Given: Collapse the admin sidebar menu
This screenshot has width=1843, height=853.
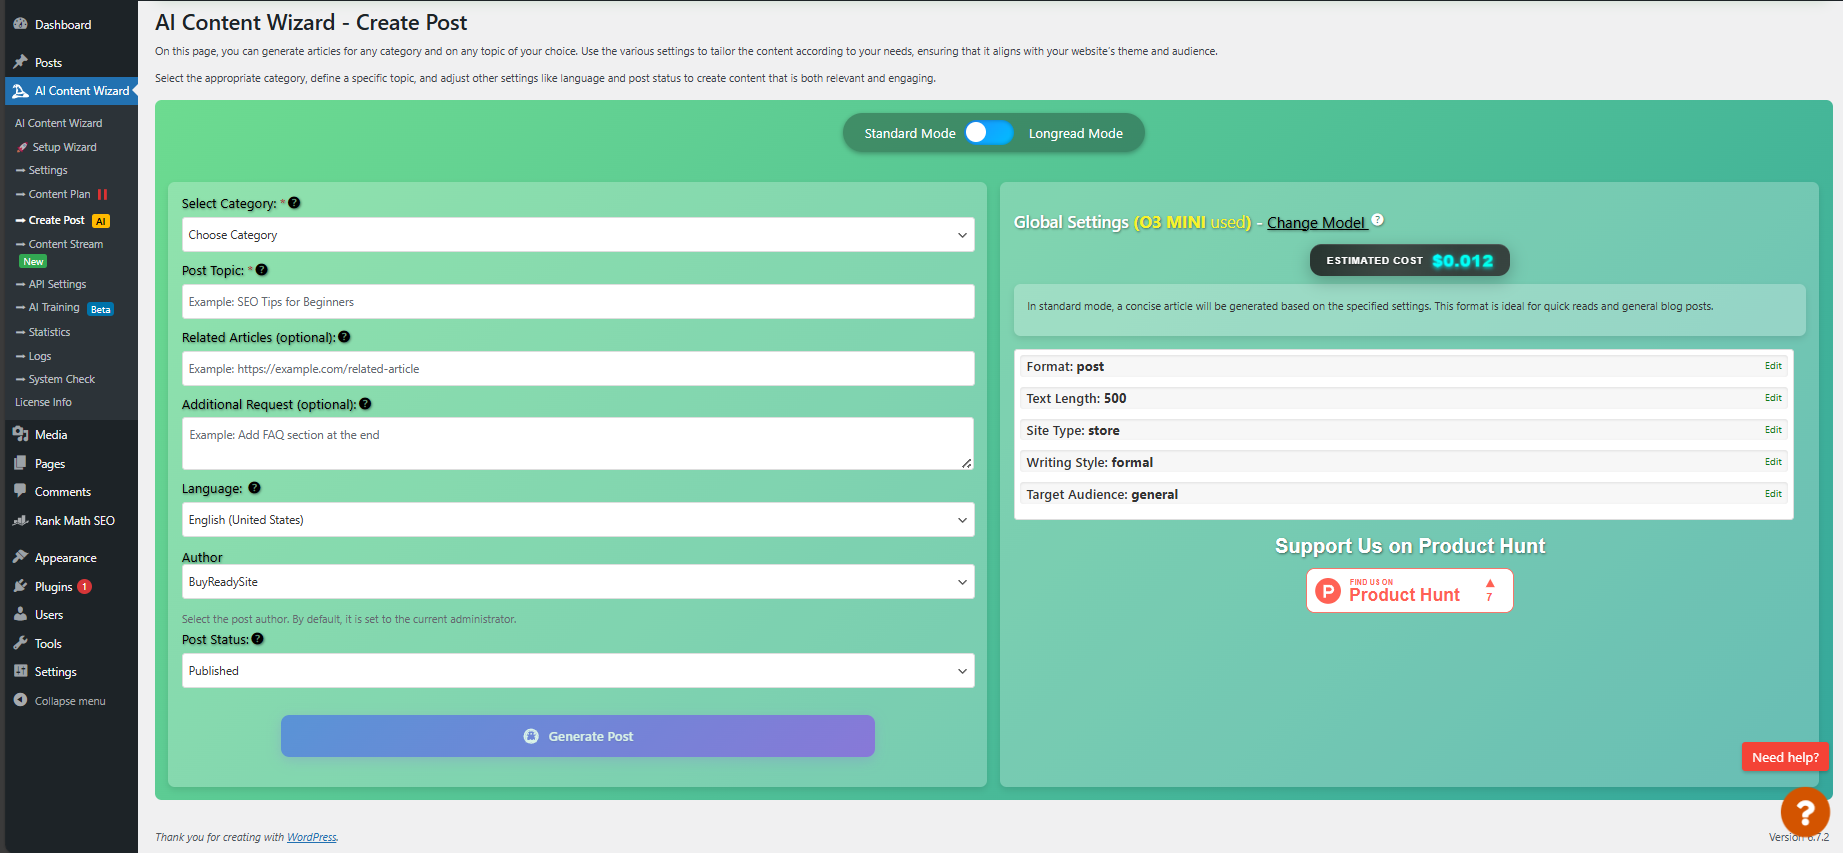Looking at the screenshot, I should pos(60,701).
